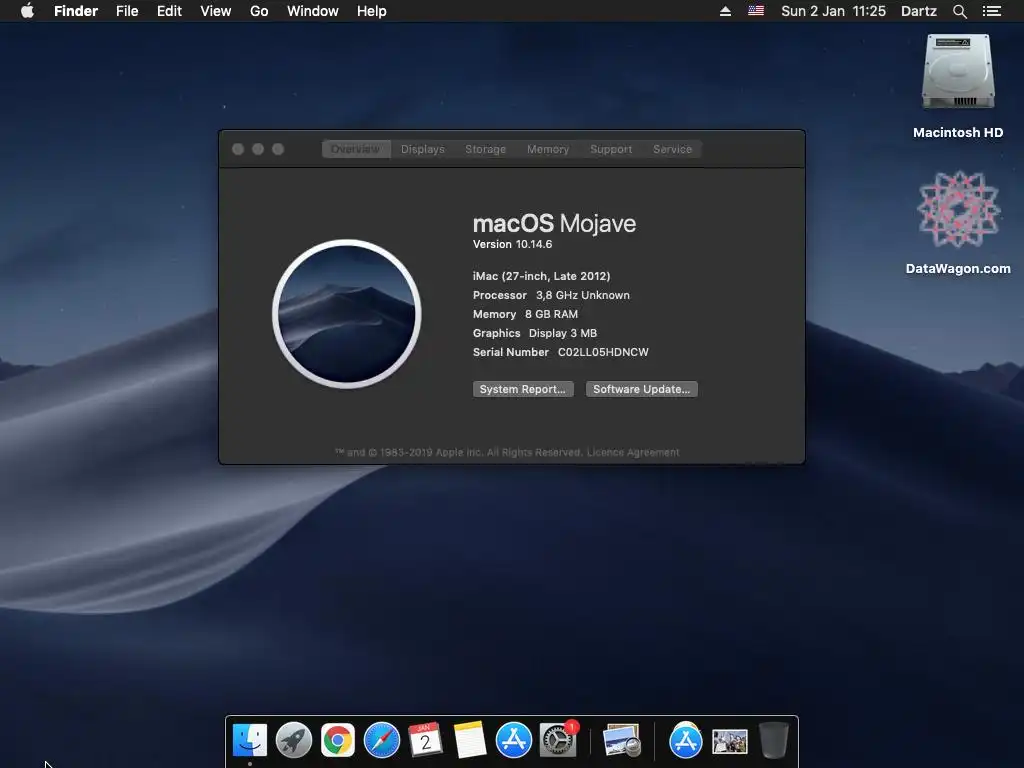Open the Trash in the Dock

pyautogui.click(x=774, y=741)
